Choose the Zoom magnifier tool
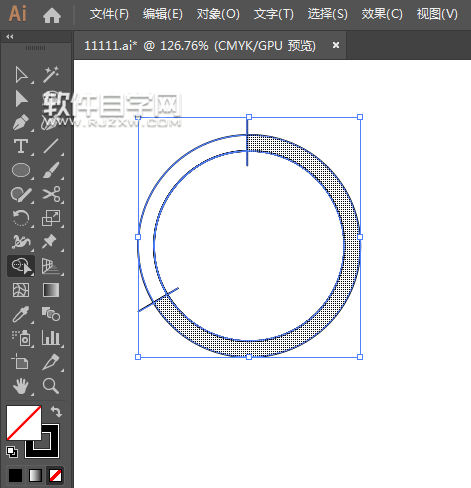Viewport: 471px width, 488px height. pyautogui.click(x=51, y=386)
